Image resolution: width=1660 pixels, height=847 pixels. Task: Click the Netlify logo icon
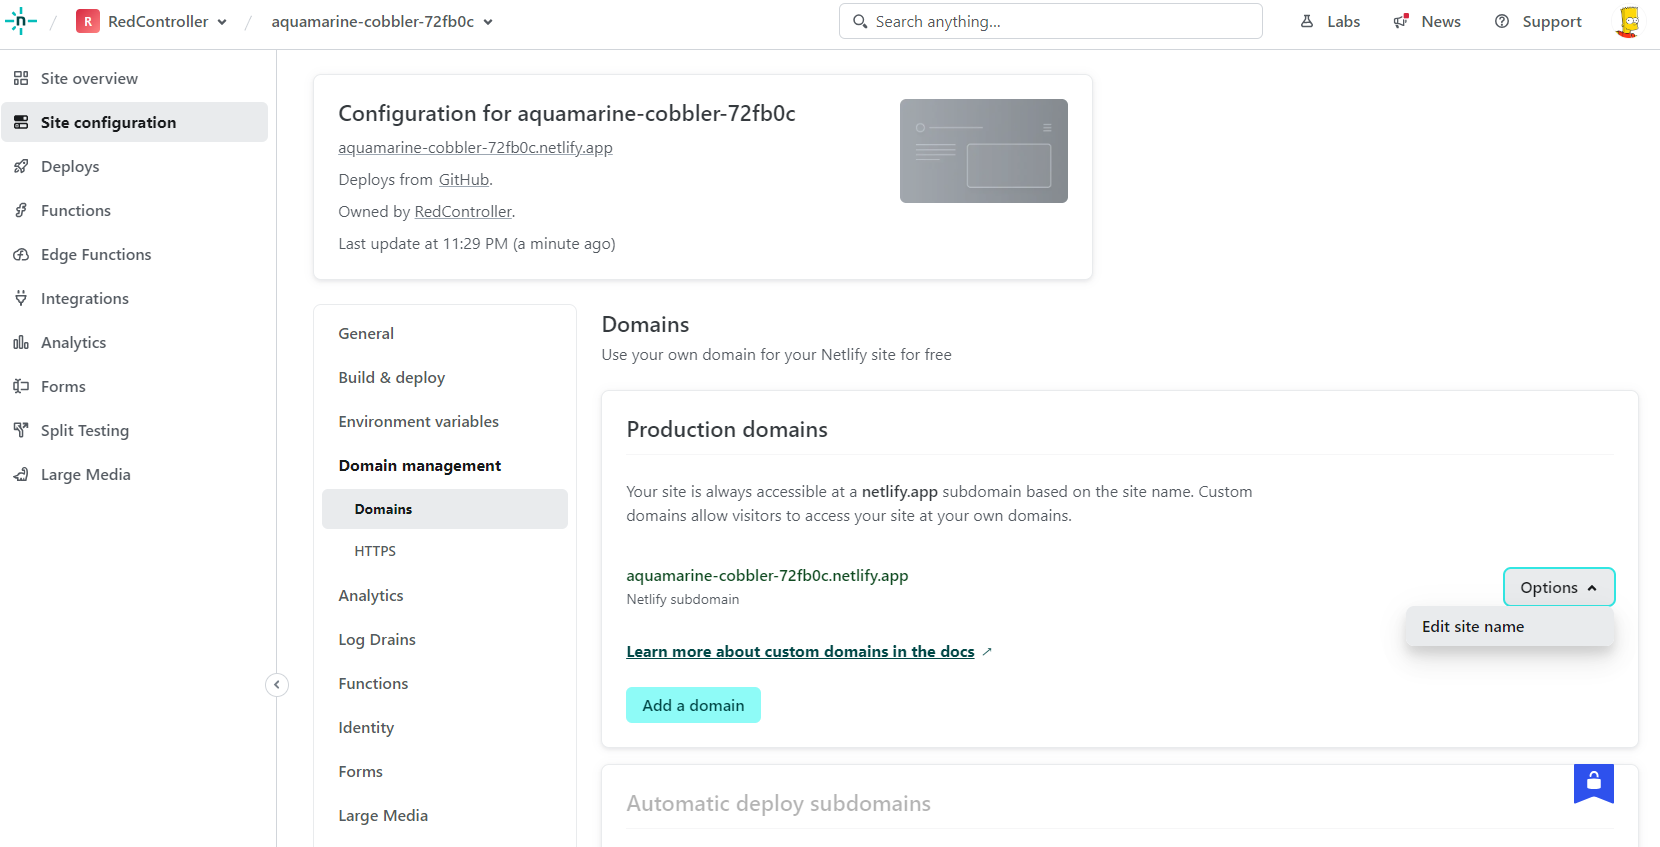(x=20, y=21)
